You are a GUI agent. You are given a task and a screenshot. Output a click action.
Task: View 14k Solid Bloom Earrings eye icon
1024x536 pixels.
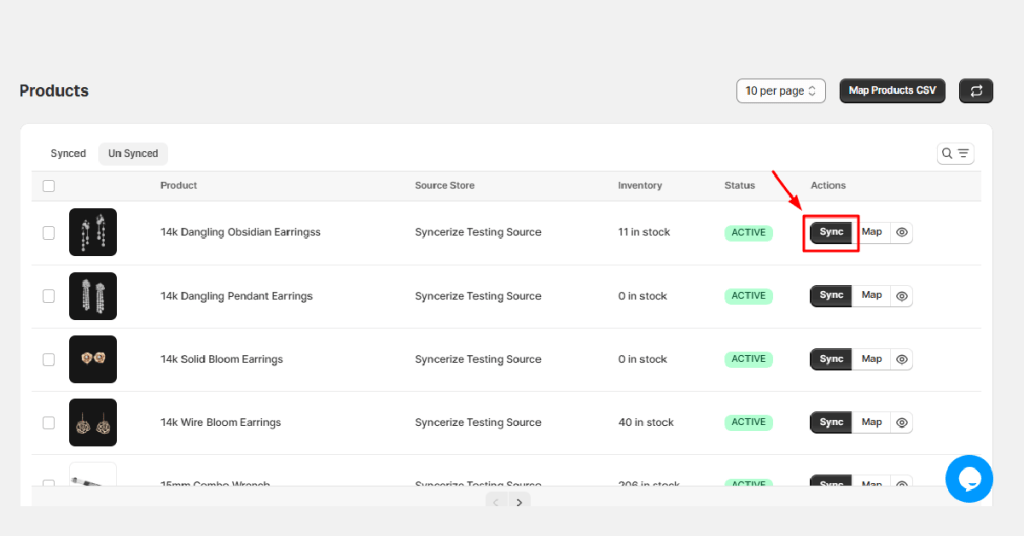901,359
